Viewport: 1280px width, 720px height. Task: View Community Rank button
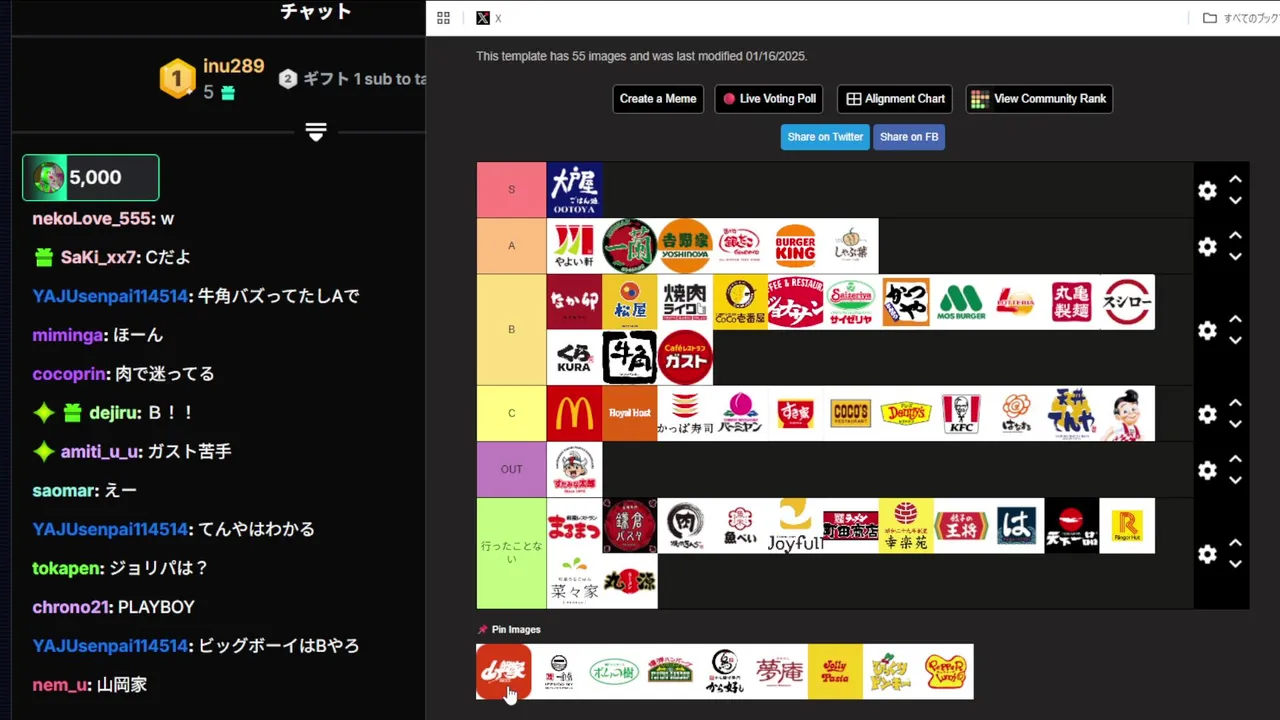click(1039, 99)
